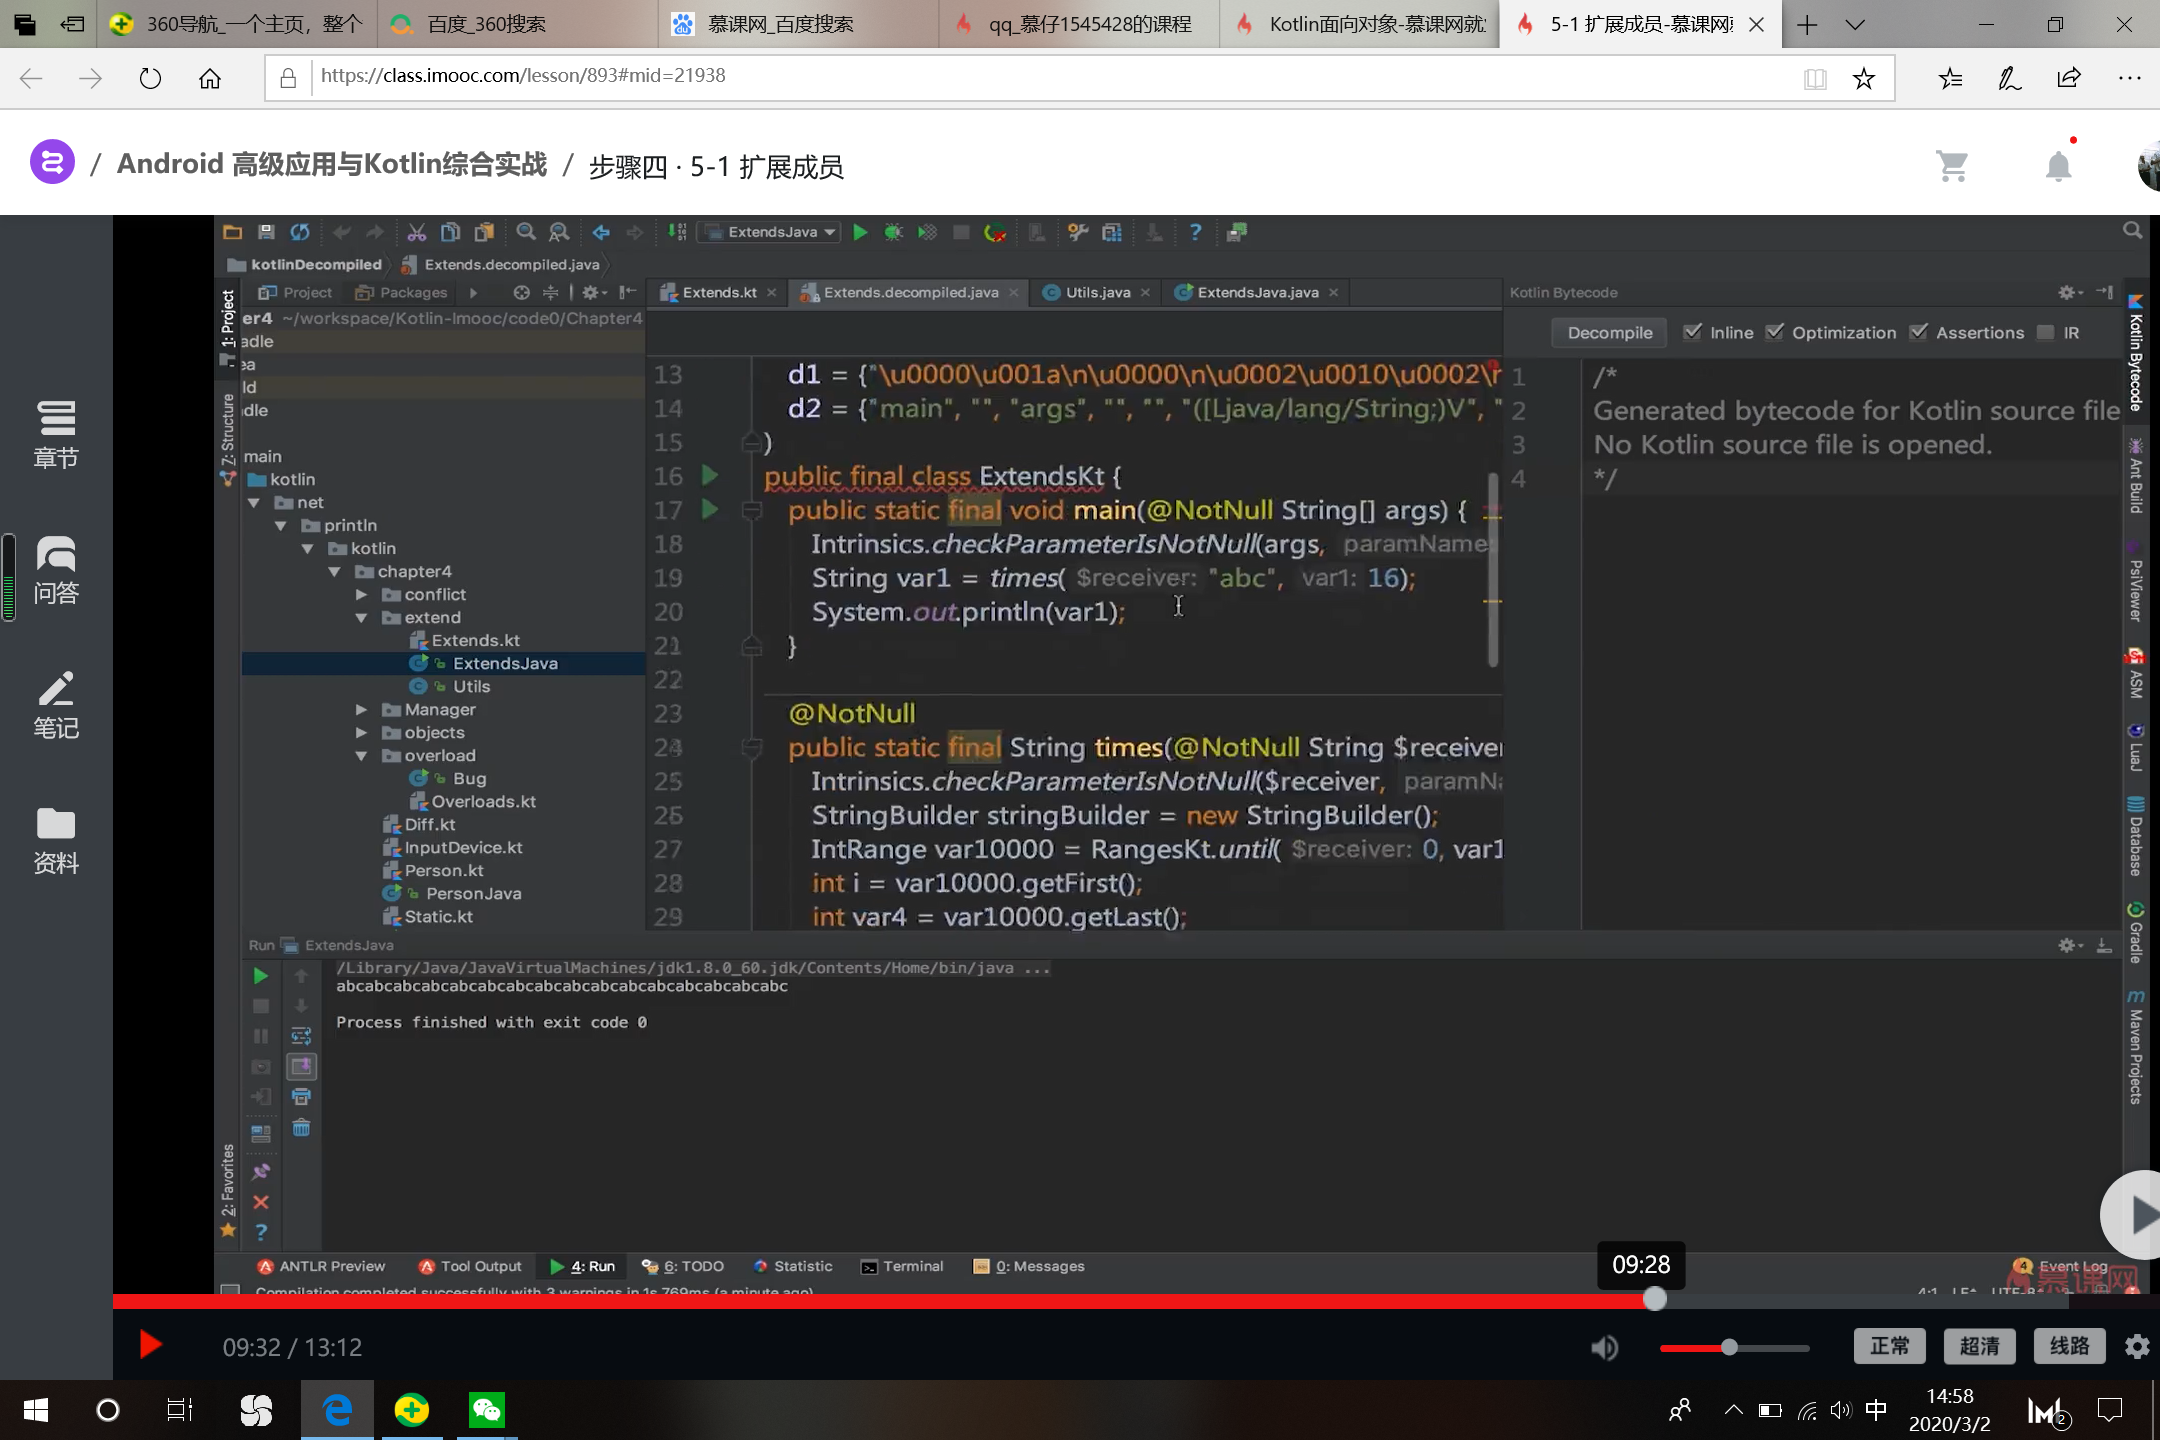Screen dimensions: 2160x1440
Task: Click the IDE search everywhere magnifier
Action: coord(2132,231)
